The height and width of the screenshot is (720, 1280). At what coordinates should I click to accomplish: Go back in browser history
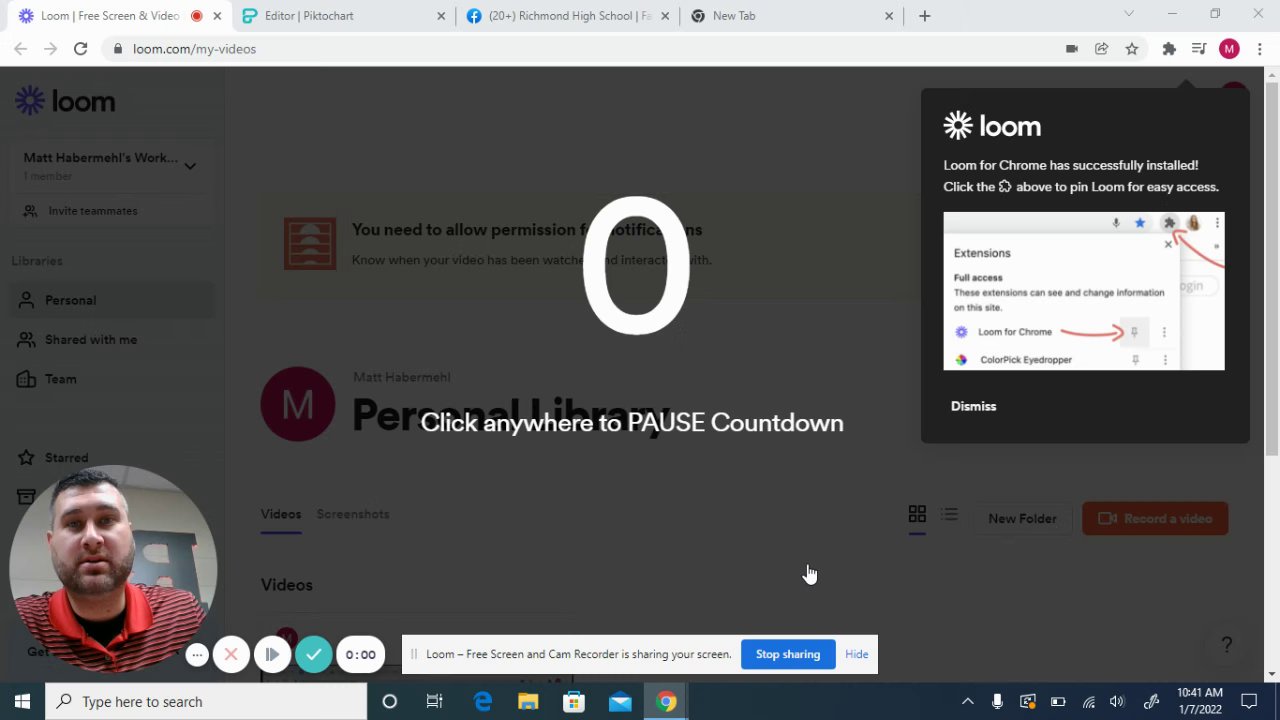[20, 48]
